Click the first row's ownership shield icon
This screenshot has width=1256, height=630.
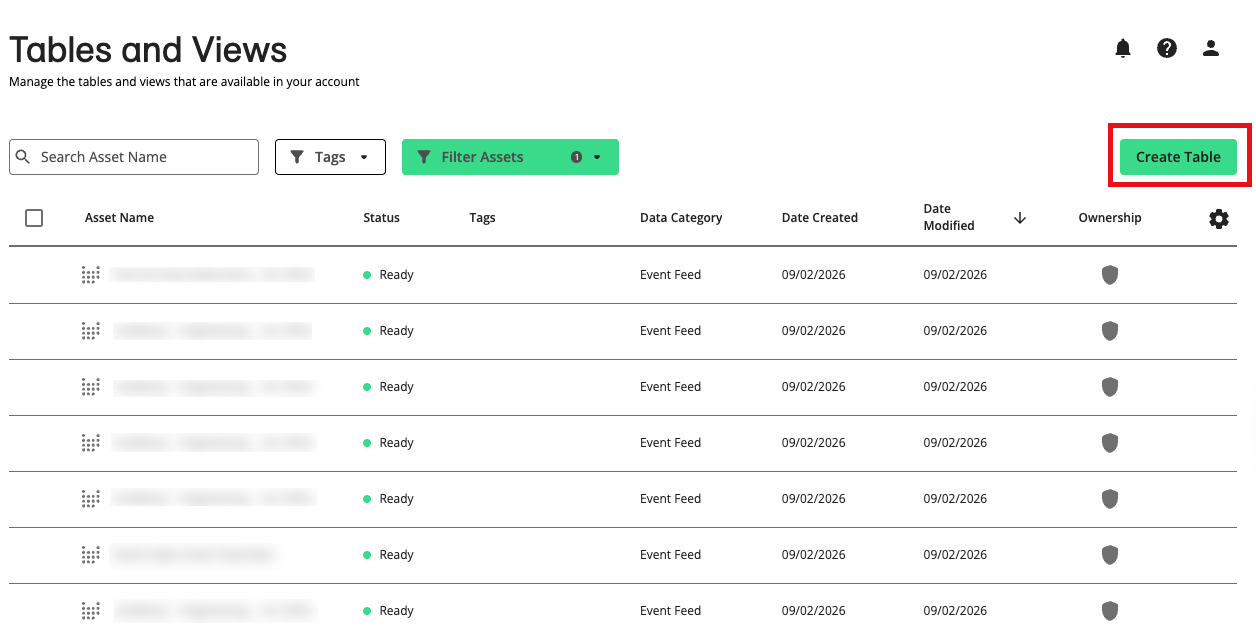tap(1110, 275)
